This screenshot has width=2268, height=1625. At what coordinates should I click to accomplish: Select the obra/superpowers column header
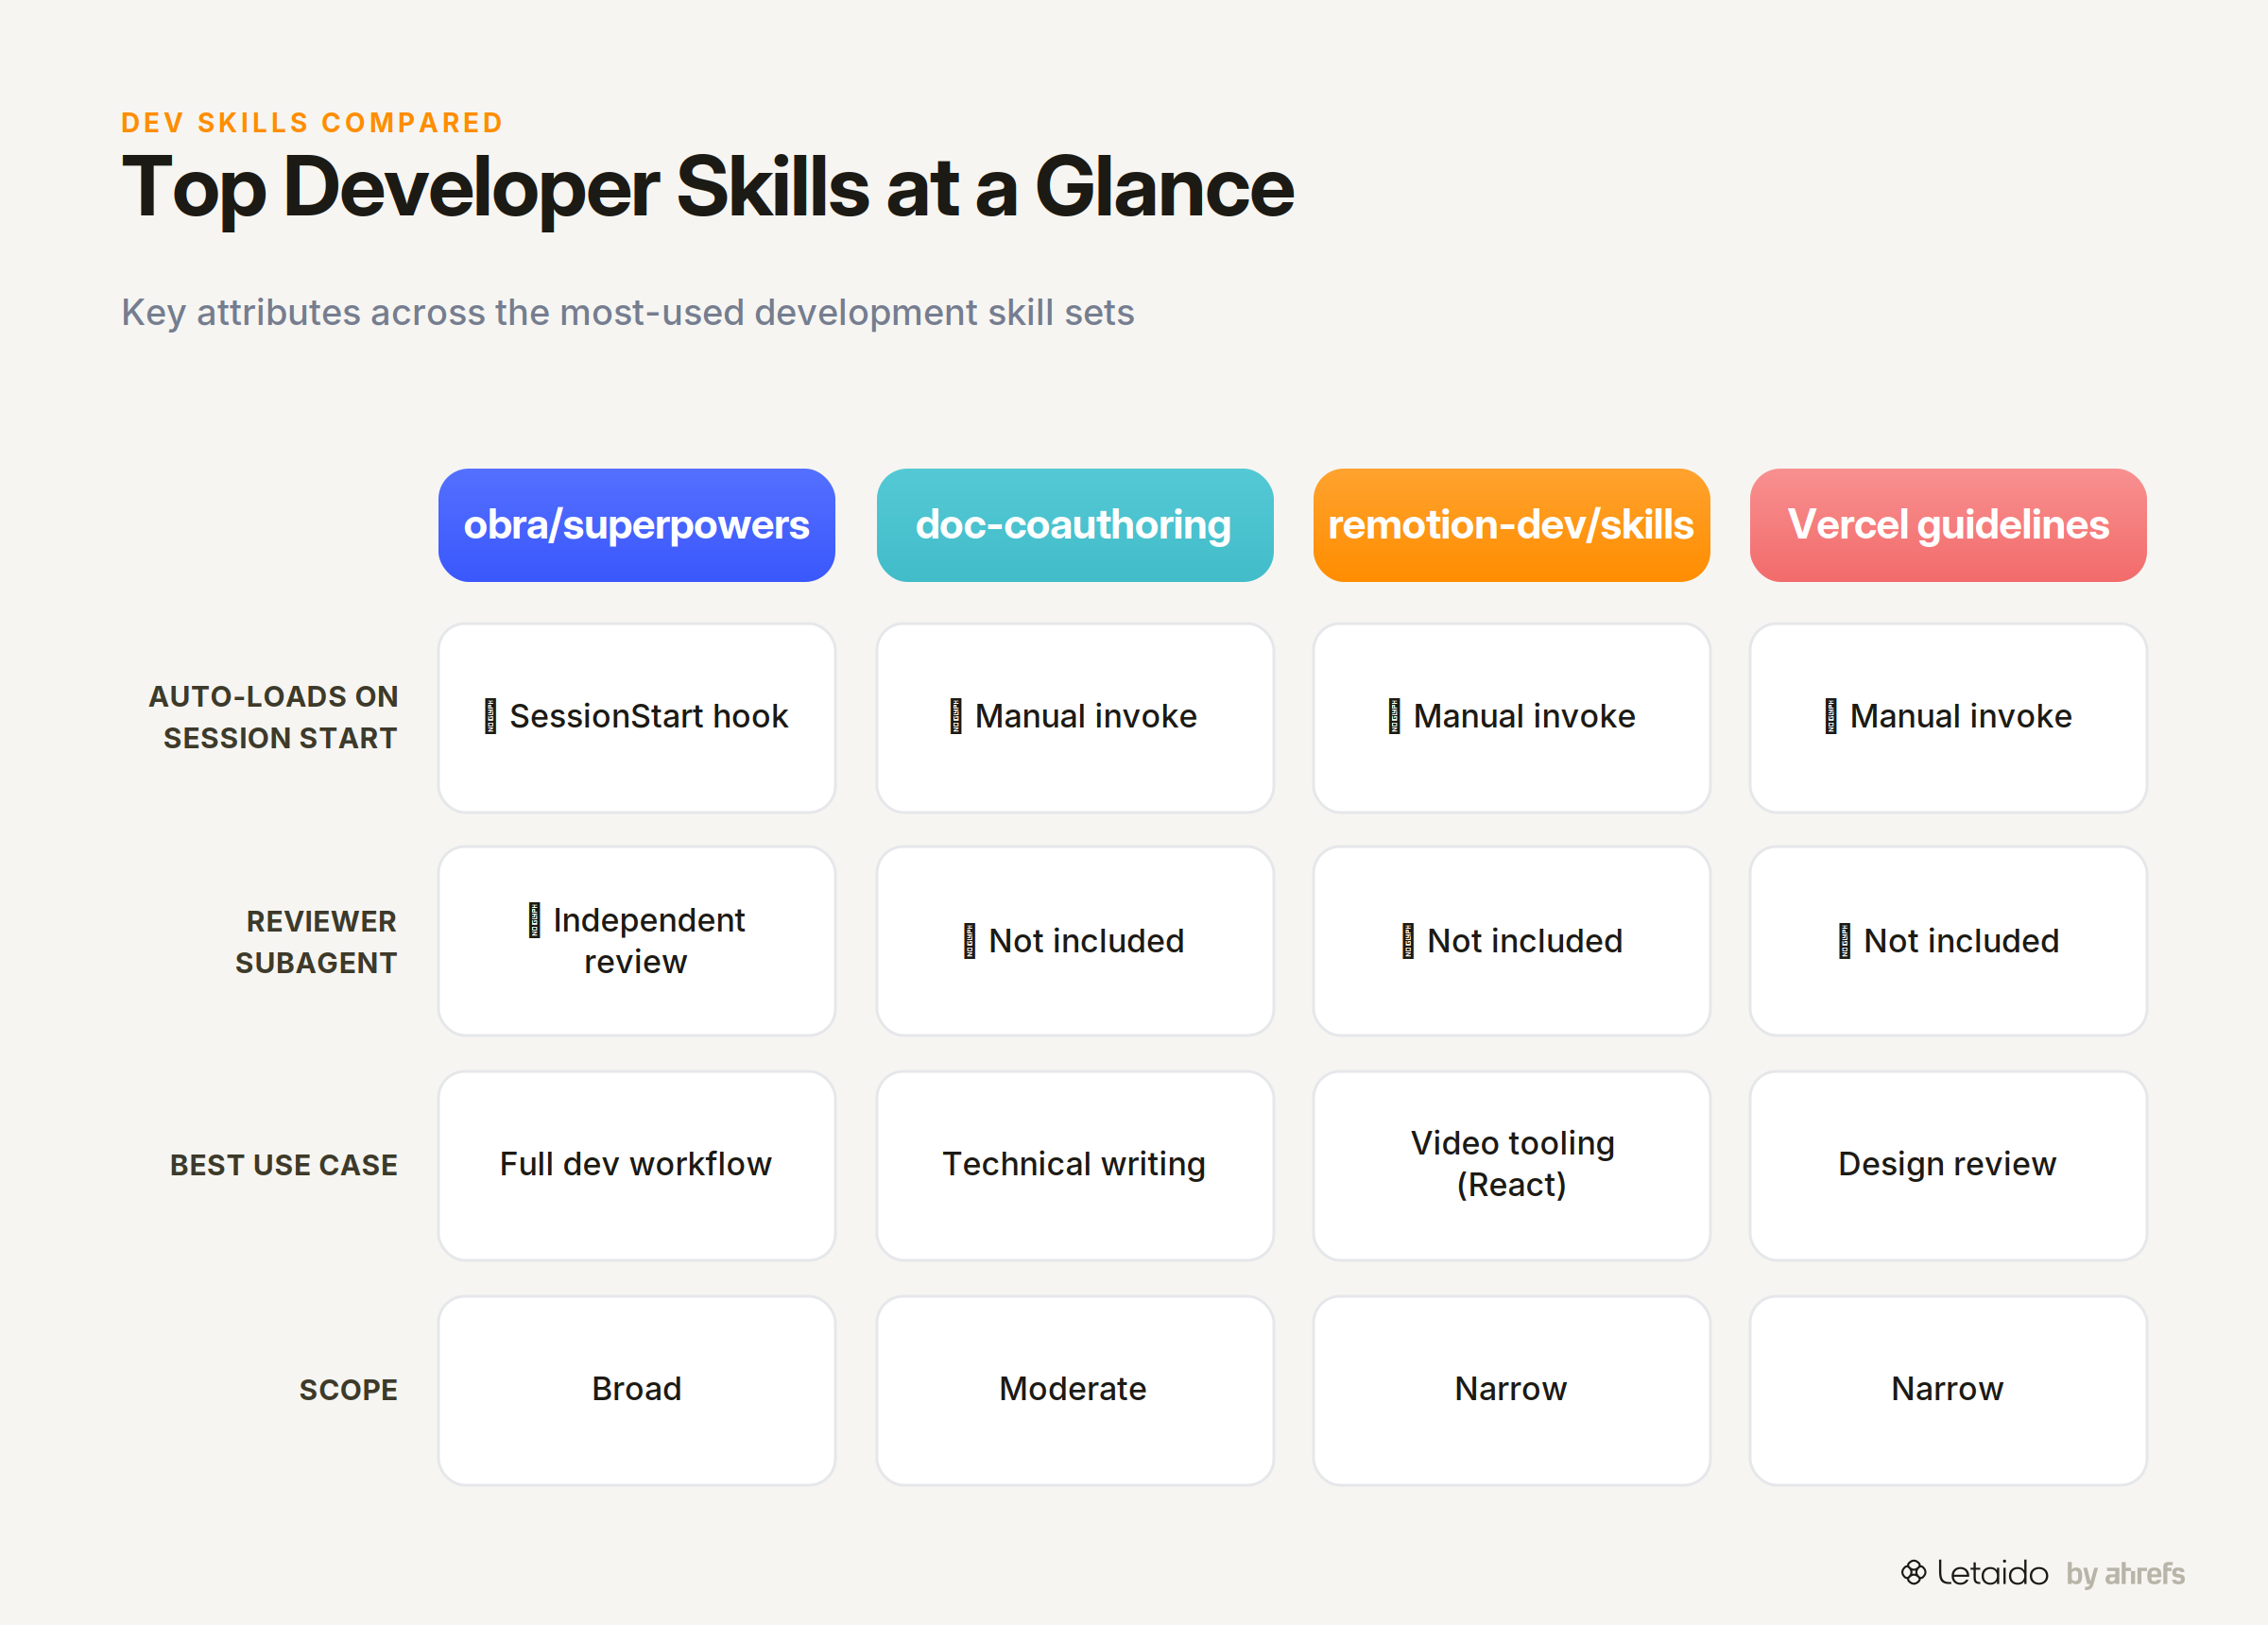point(637,525)
